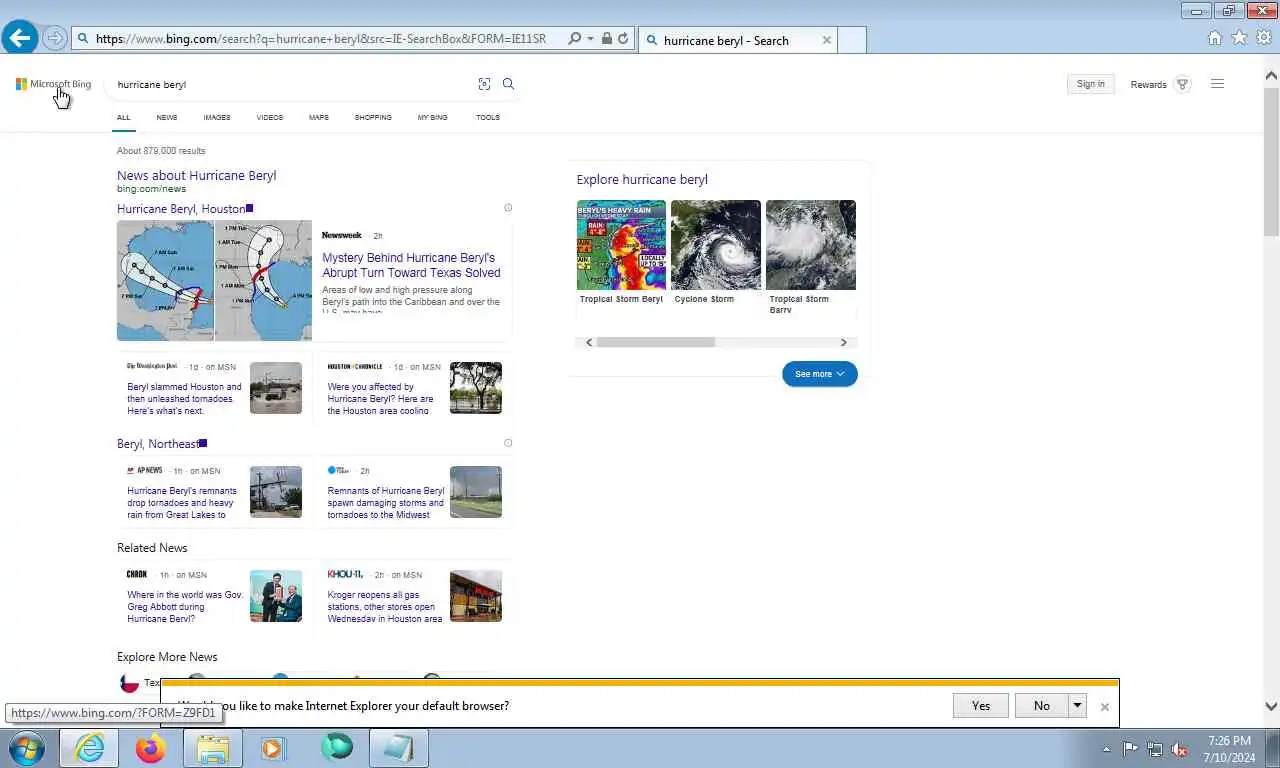This screenshot has height=768, width=1280.
Task: Open AP News remnants drop tornadoes article
Action: (x=182, y=502)
